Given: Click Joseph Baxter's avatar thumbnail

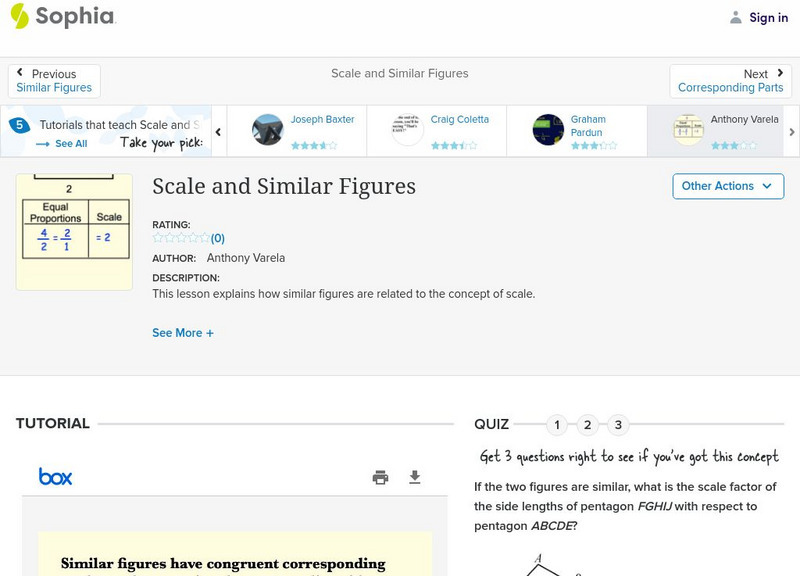Looking at the screenshot, I should [268, 130].
